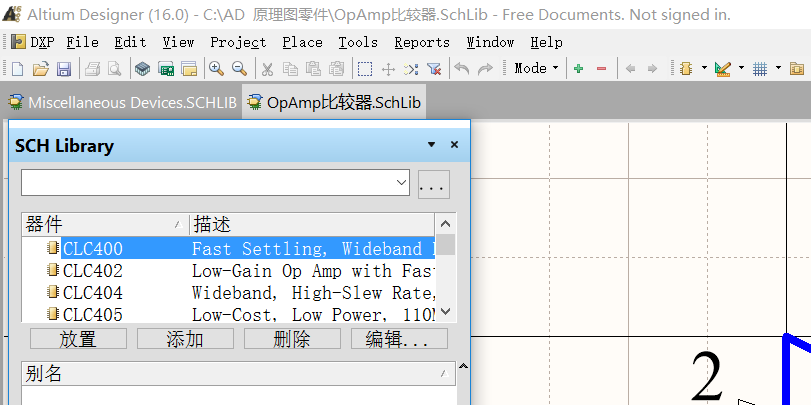Click the Deselect All toolbar icon

pyautogui.click(x=411, y=69)
